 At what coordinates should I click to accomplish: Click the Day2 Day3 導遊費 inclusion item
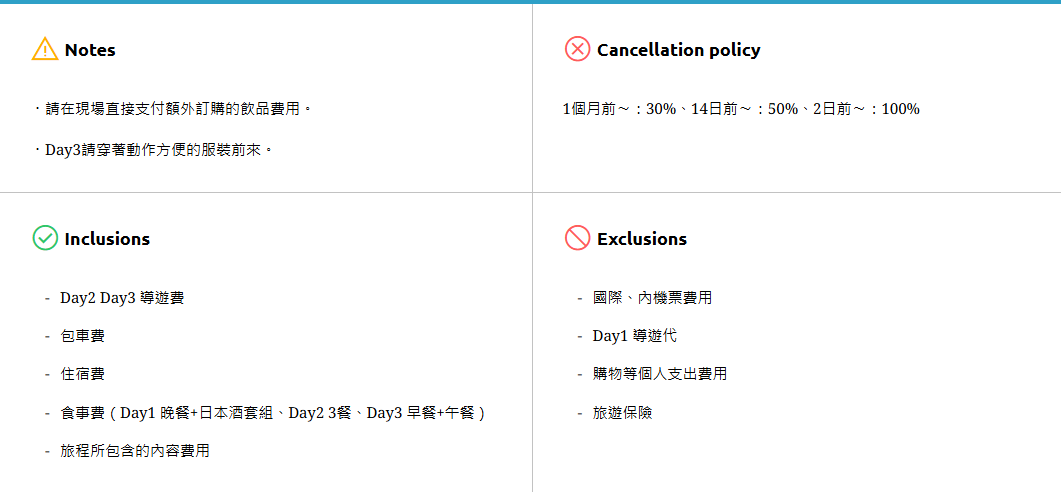click(x=122, y=298)
